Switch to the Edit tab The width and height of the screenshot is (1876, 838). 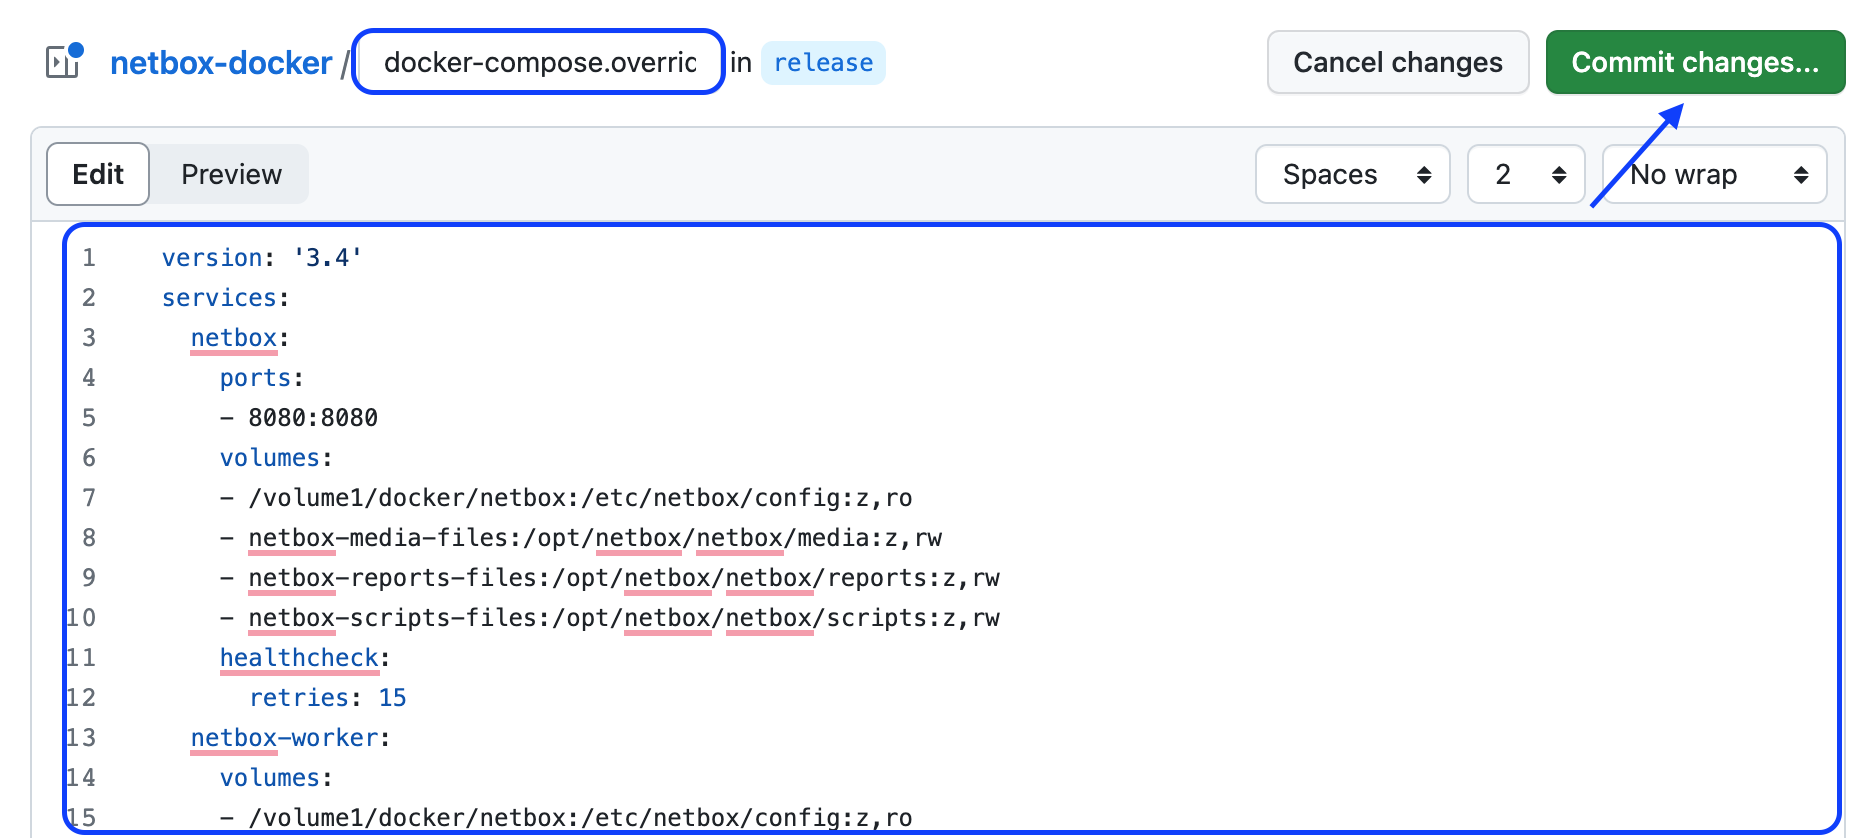pos(98,174)
